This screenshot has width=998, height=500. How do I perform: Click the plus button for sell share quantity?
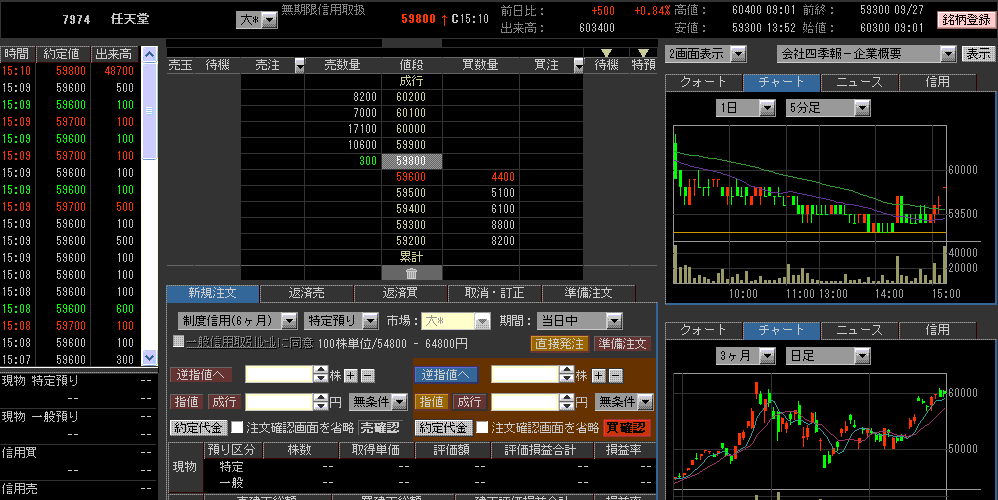point(350,375)
